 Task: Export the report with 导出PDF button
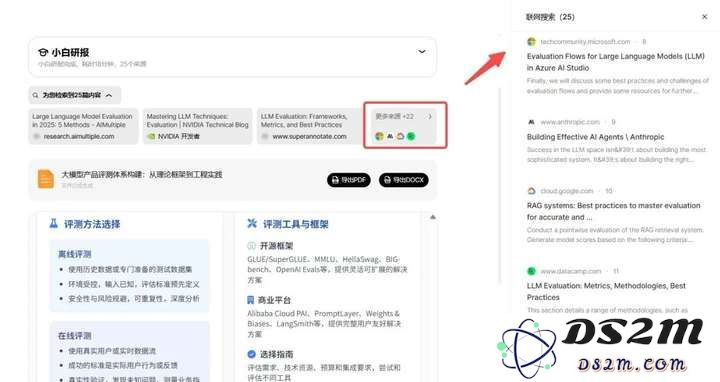349,180
